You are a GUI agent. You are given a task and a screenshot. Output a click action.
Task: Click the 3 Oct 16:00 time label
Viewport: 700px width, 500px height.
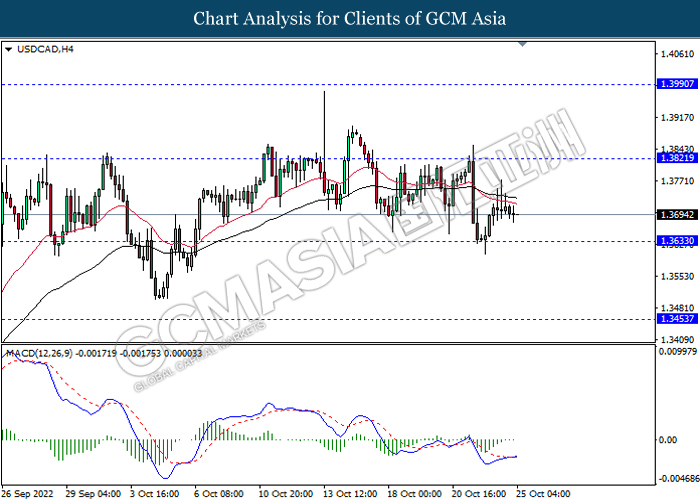click(154, 494)
